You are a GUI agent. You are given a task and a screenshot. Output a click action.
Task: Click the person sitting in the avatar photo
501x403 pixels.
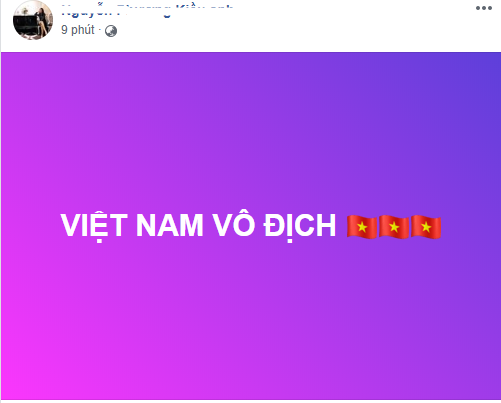point(42,21)
